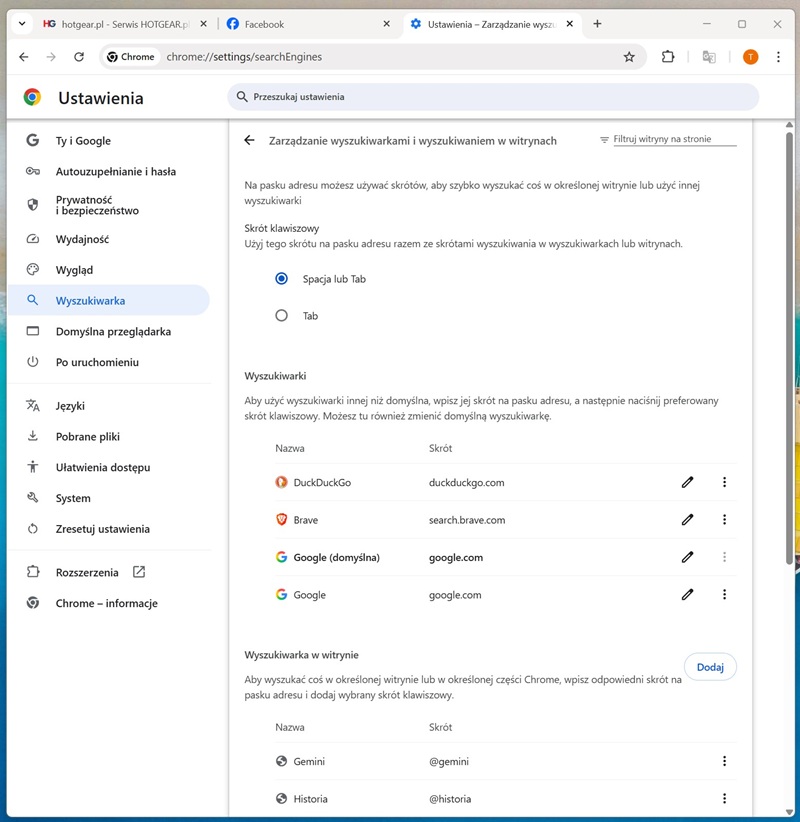Image resolution: width=800 pixels, height=822 pixels.
Task: Click the Dodaj button
Action: 710,667
